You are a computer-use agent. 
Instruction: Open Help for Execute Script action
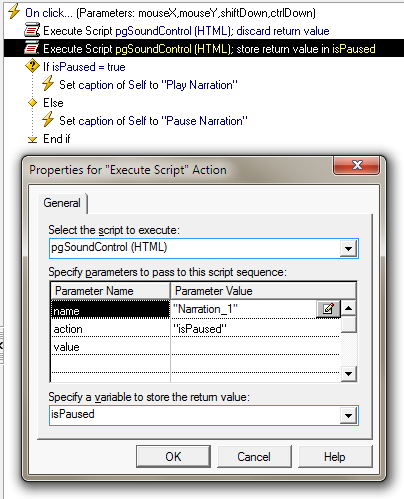point(335,456)
